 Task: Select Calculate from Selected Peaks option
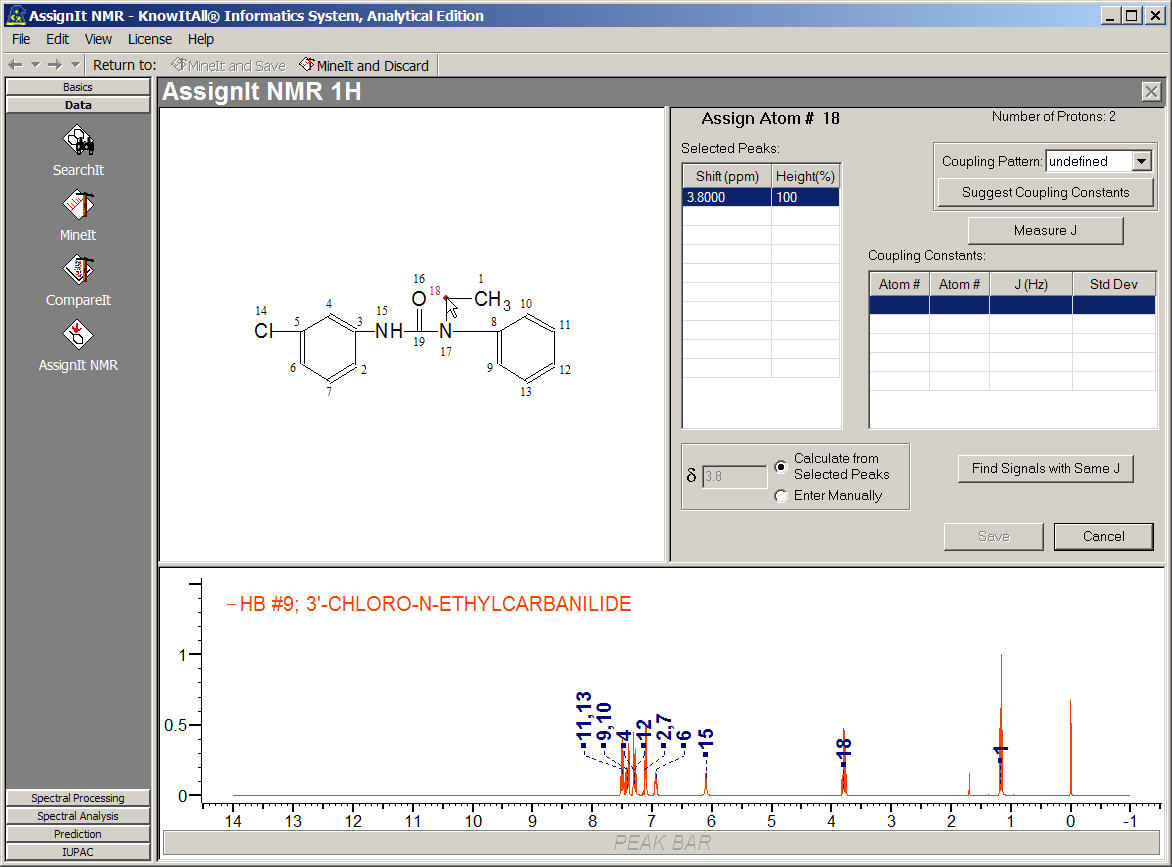point(781,466)
